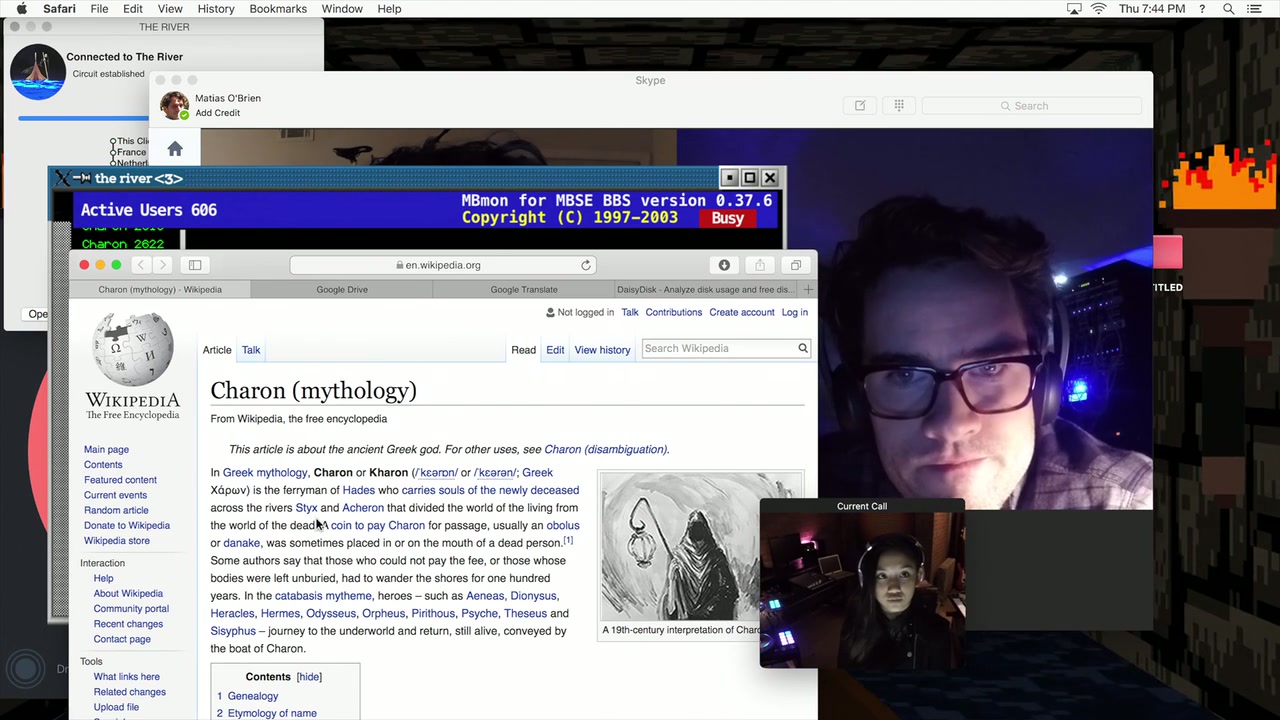The width and height of the screenshot is (1280, 720).
Task: Click the question mark menu bar icon
Action: pyautogui.click(x=1202, y=9)
